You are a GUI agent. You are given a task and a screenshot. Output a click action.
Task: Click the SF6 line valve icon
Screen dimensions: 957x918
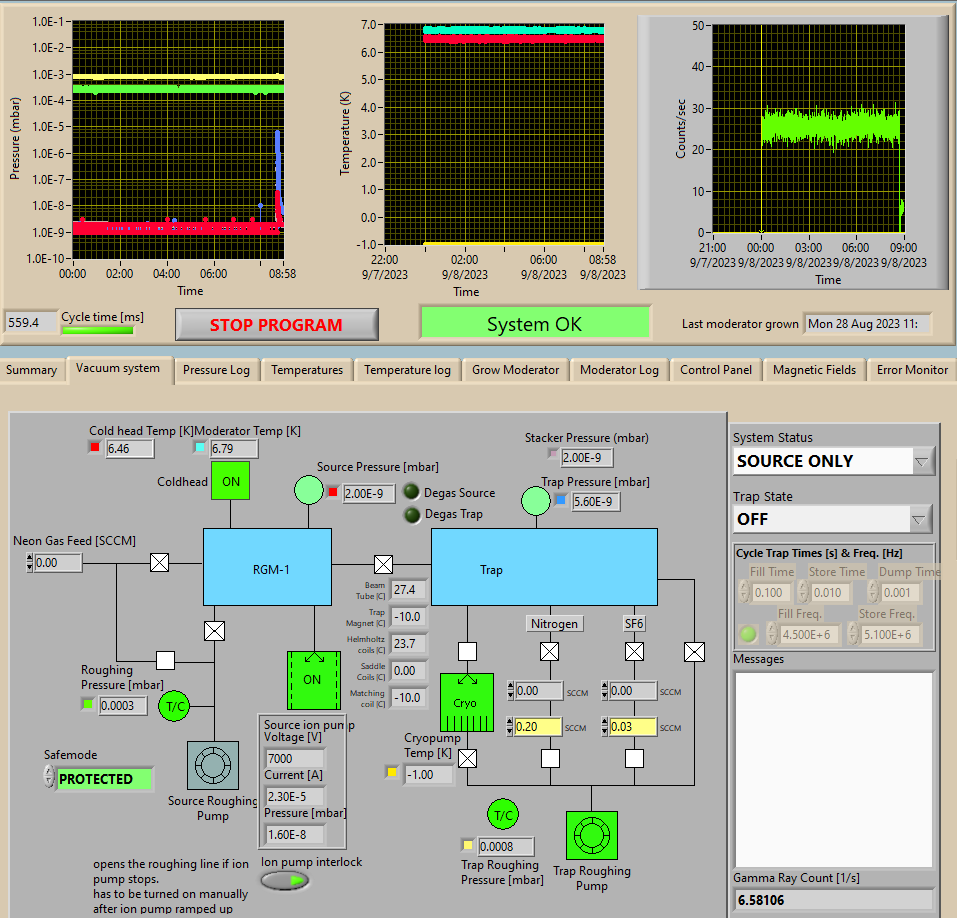pyautogui.click(x=634, y=652)
